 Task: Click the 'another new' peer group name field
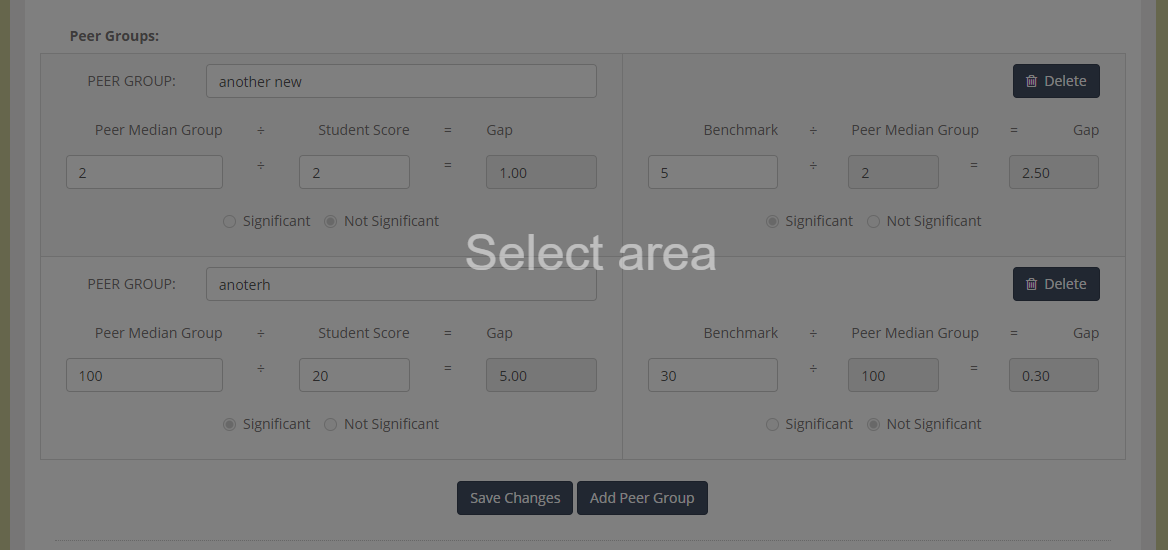[x=402, y=81]
